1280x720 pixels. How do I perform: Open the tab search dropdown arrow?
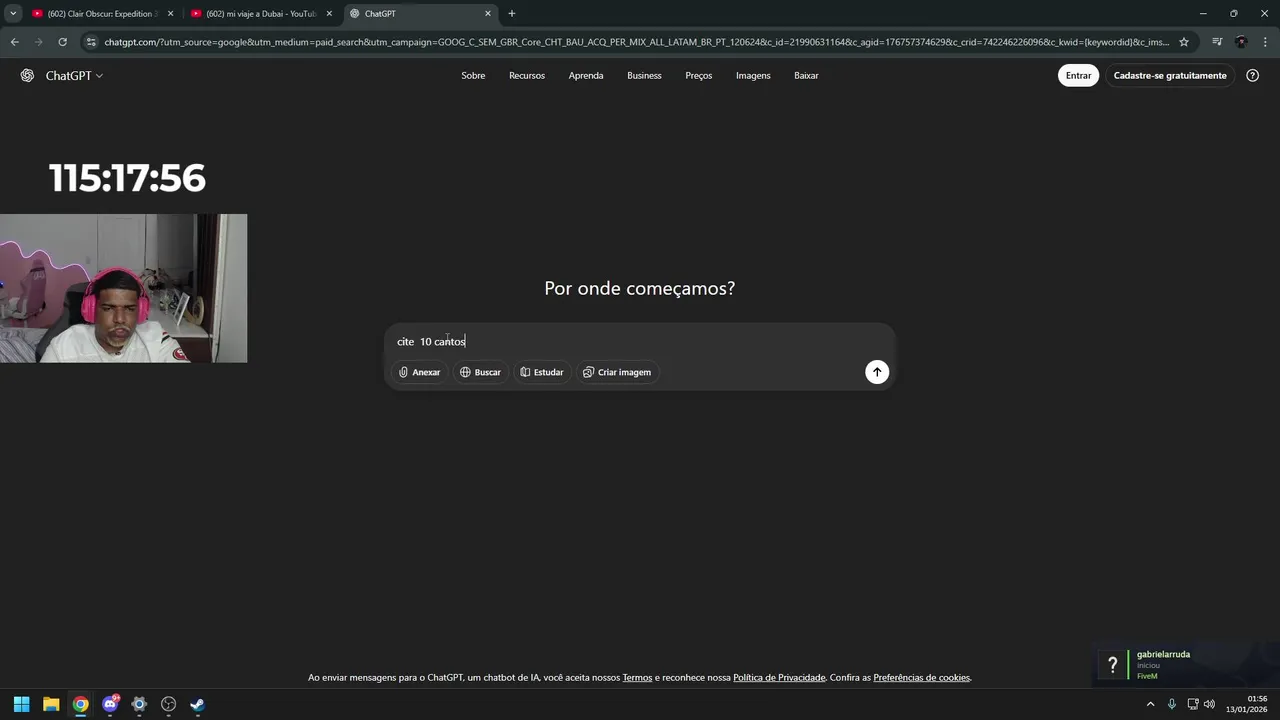(x=13, y=14)
